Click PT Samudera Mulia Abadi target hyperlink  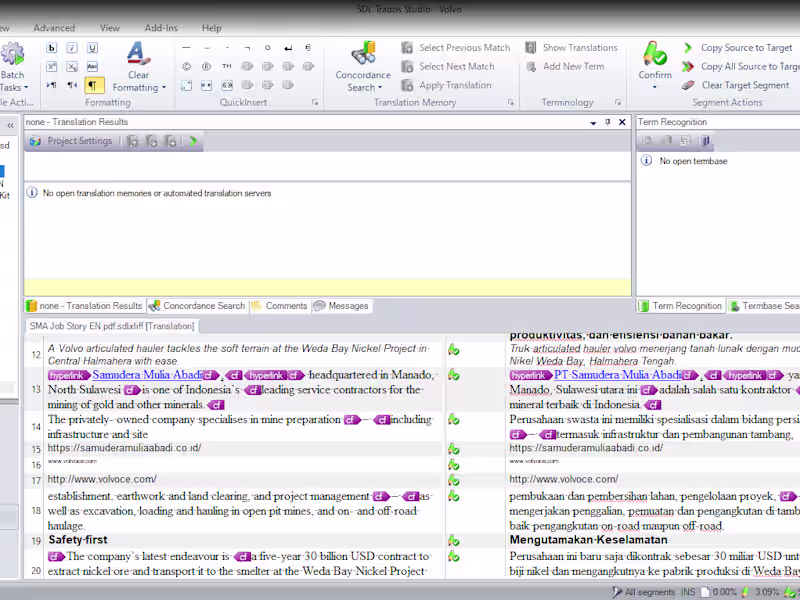tap(617, 375)
